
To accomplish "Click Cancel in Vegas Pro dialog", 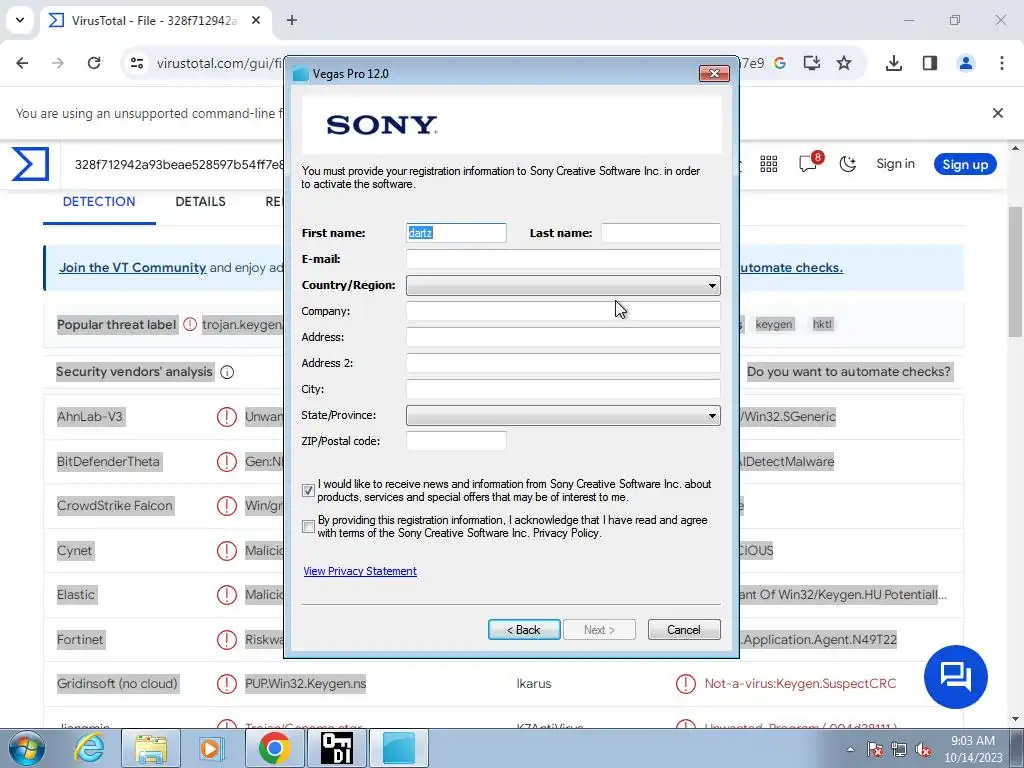I will (x=684, y=630).
